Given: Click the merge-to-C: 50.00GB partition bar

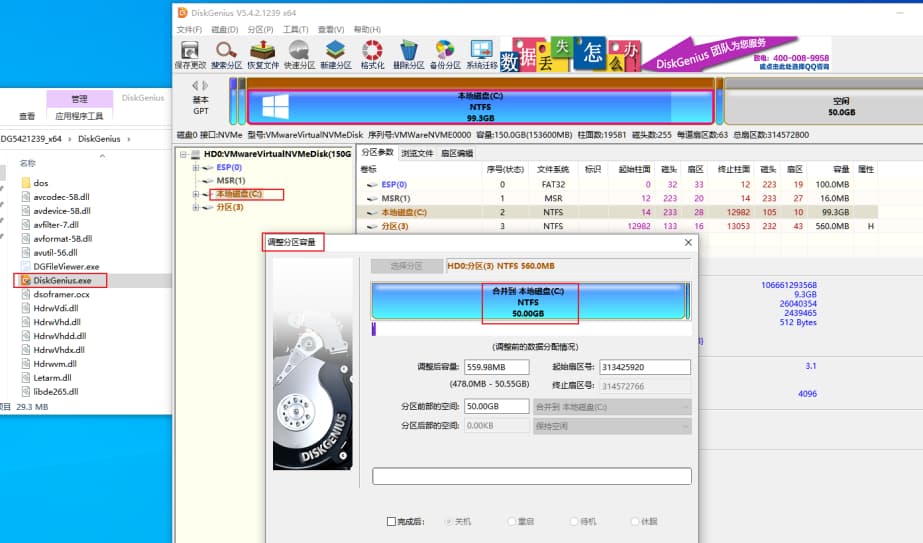Looking at the screenshot, I should pyautogui.click(x=528, y=302).
